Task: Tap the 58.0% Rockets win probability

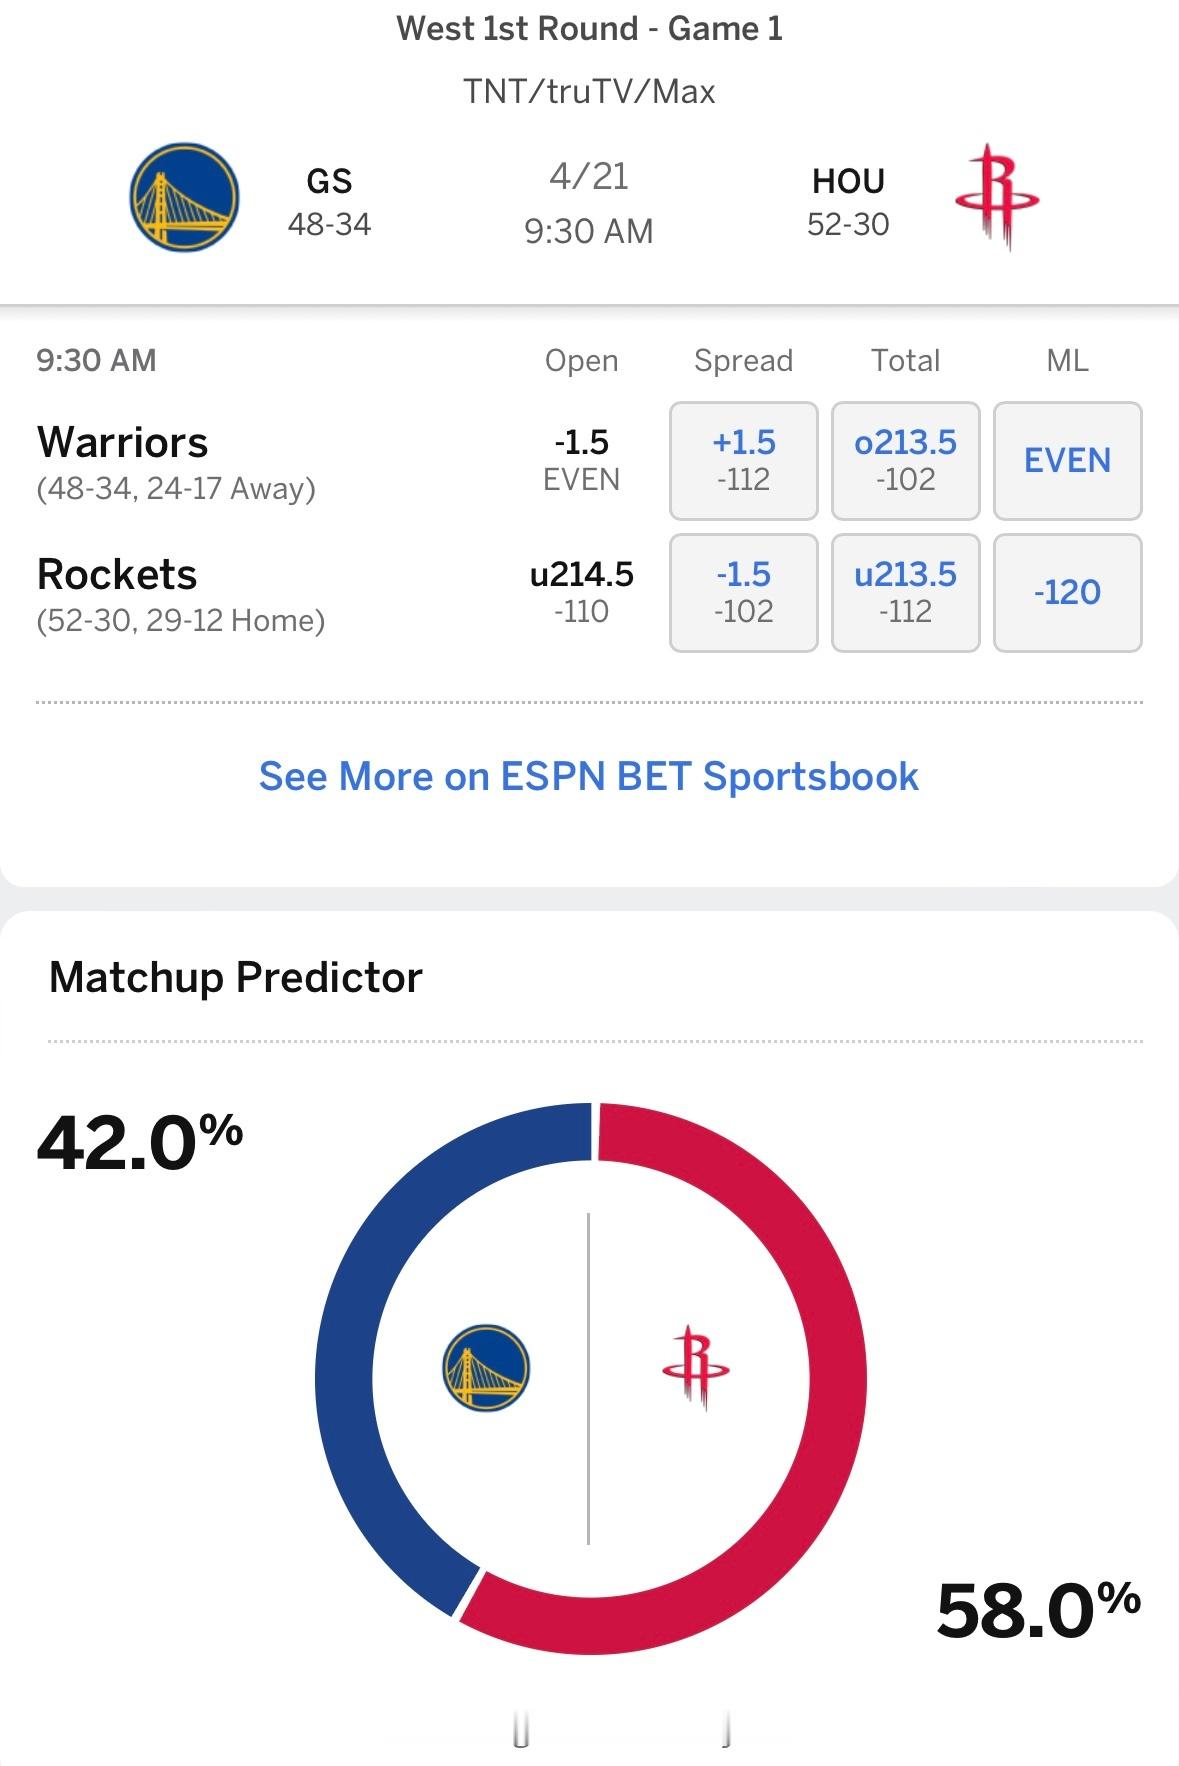Action: 1039,1609
